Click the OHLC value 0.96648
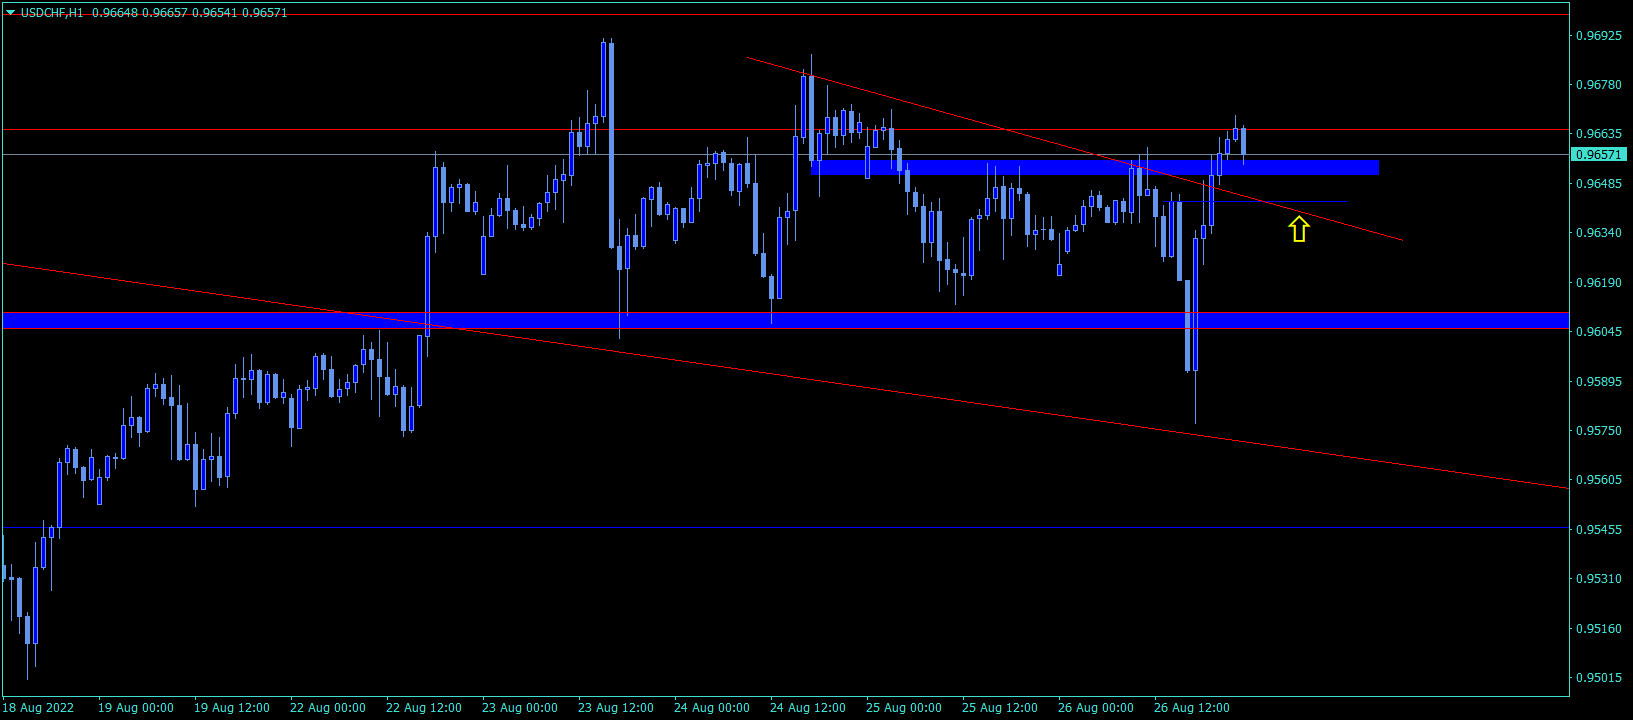This screenshot has height=720, width=1633. 114,13
